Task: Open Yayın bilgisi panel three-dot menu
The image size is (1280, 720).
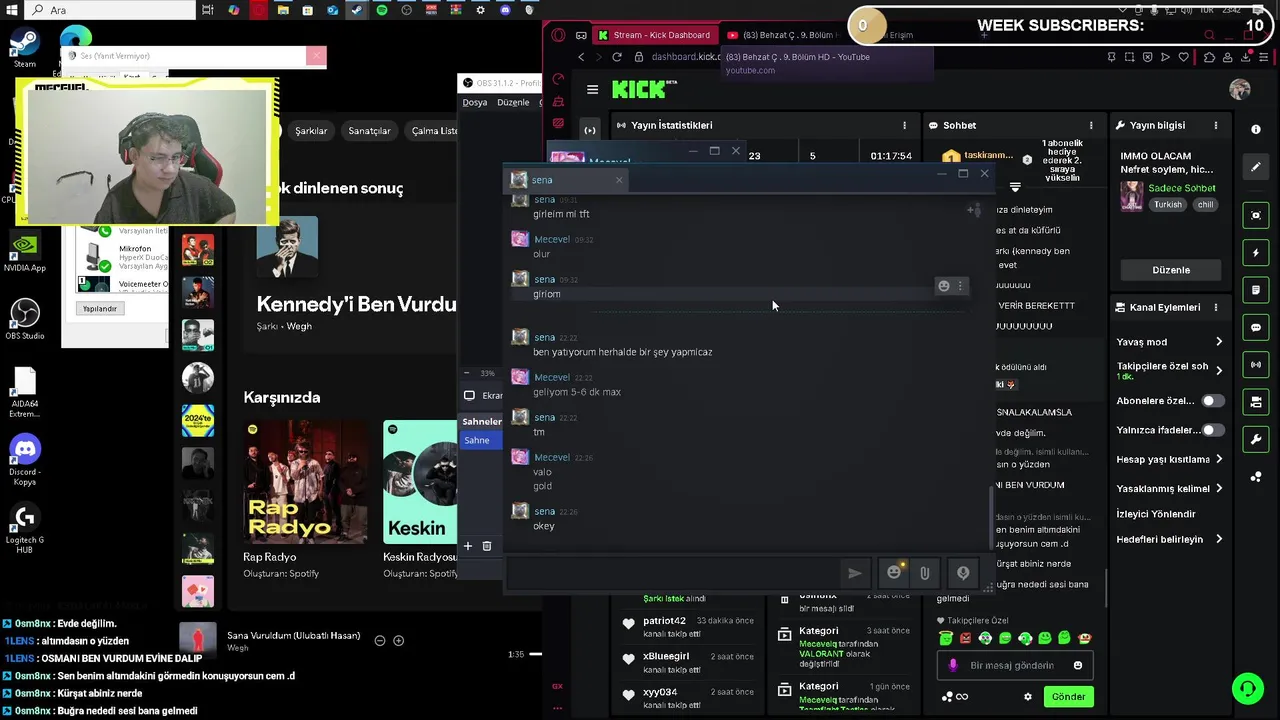Action: click(x=1216, y=125)
